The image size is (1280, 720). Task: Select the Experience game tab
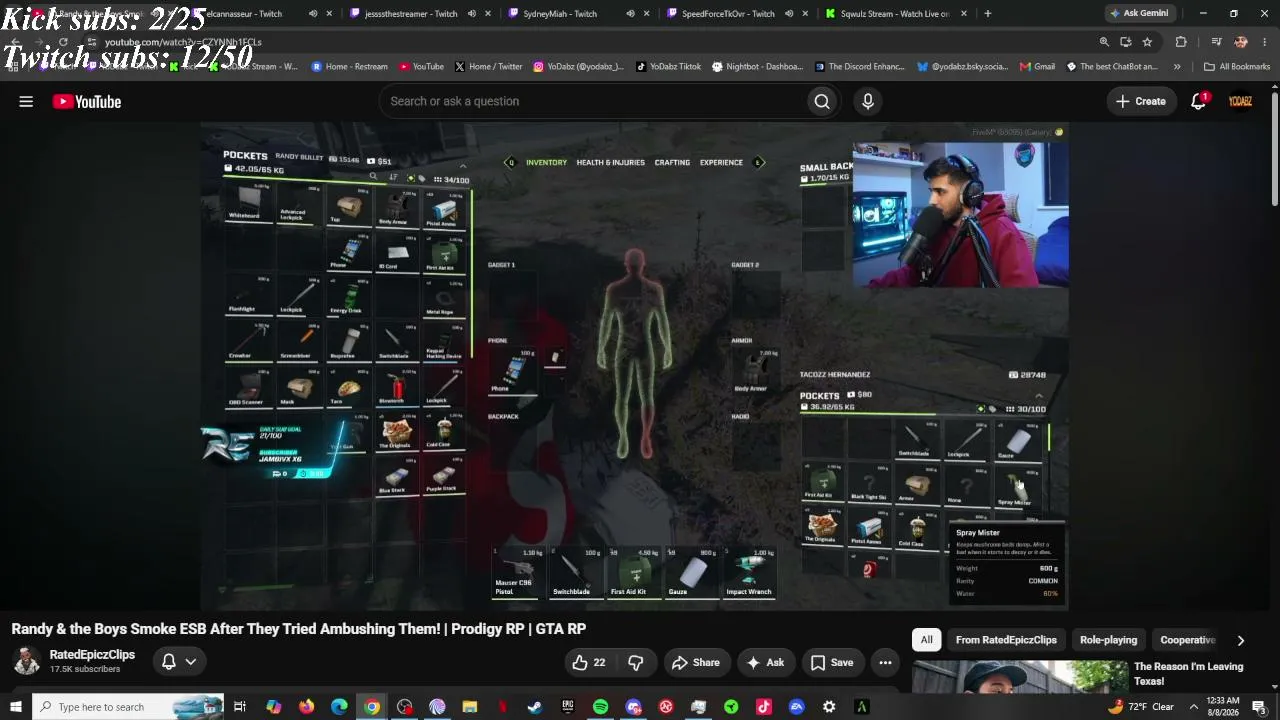[721, 162]
